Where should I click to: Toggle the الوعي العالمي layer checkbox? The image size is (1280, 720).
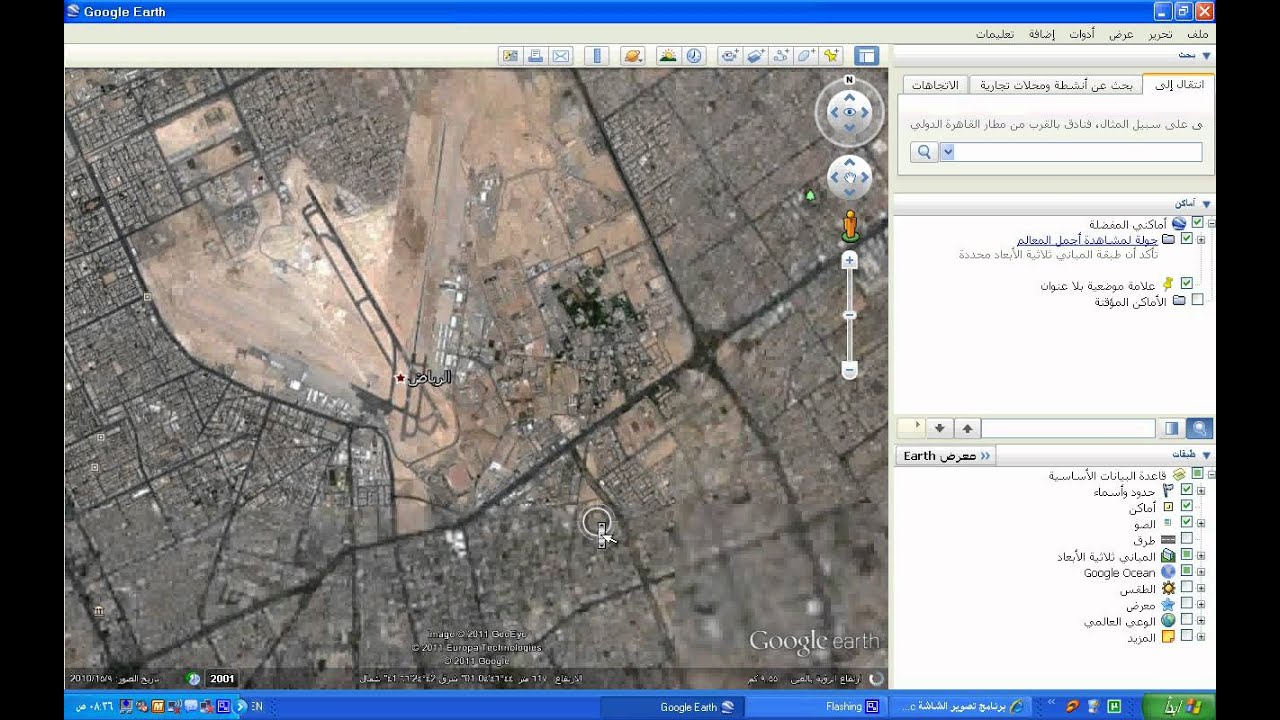click(1186, 620)
